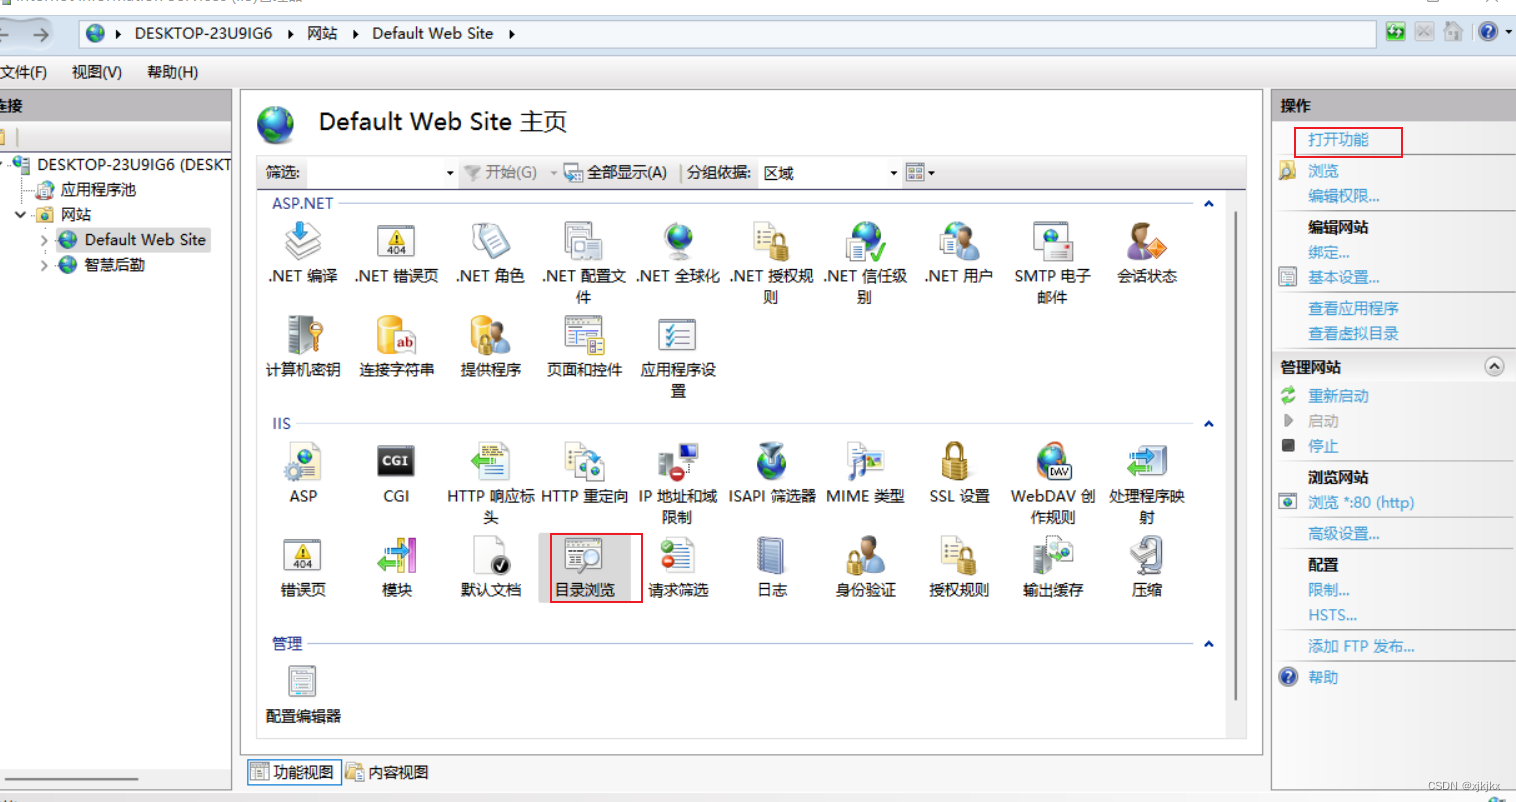Open the 身份验证 icon
The height and width of the screenshot is (802, 1516).
(x=865, y=556)
